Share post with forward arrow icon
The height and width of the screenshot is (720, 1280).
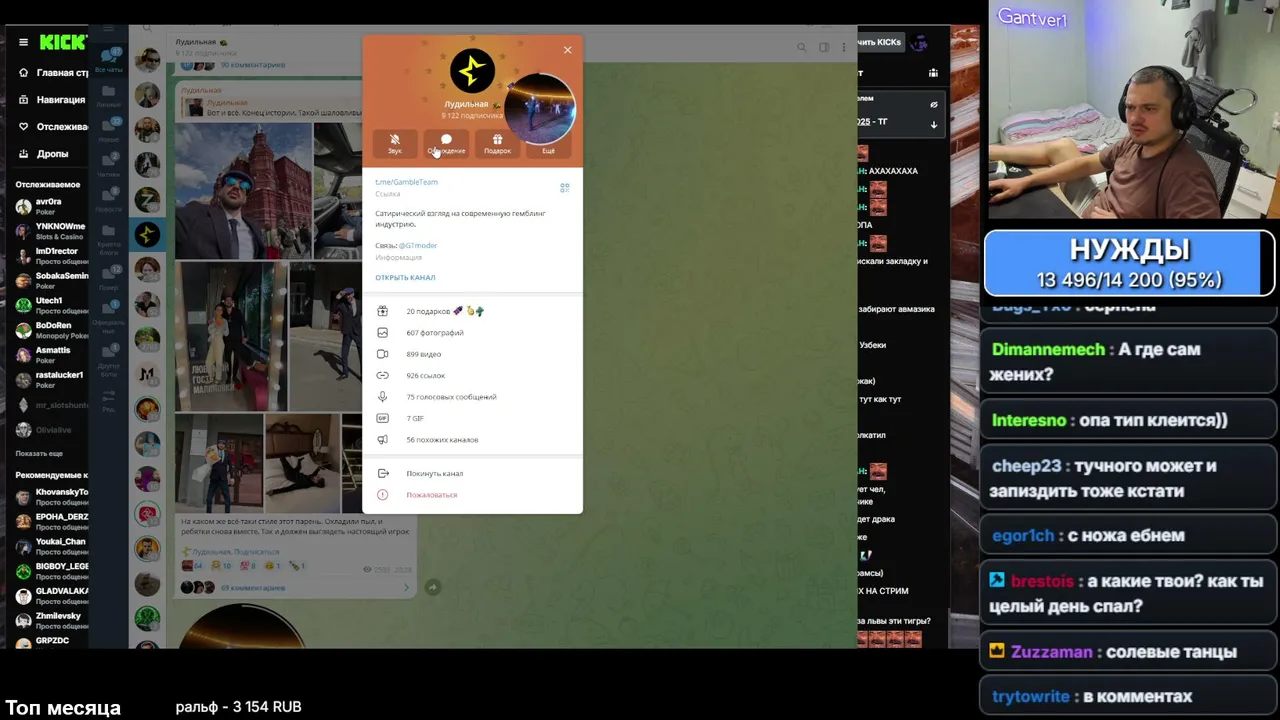click(432, 588)
